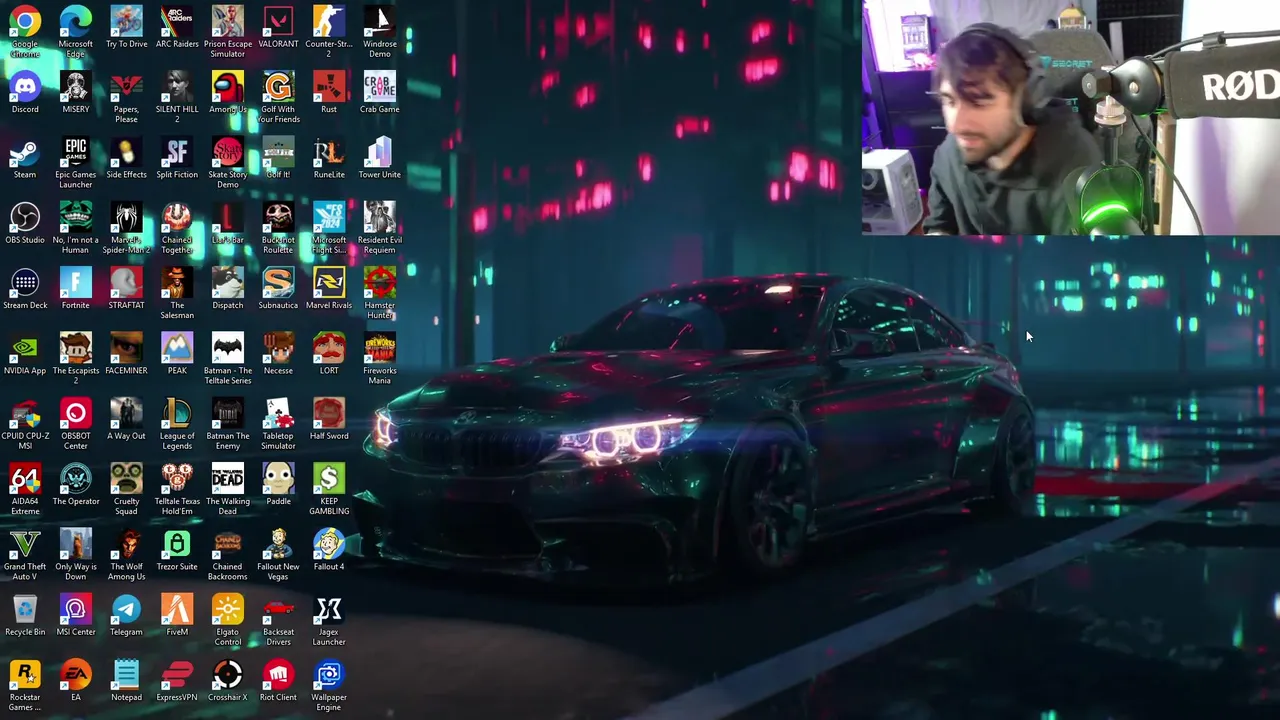Select Grand Theft Auto V icon
This screenshot has height=720, width=1280.
click(x=25, y=544)
